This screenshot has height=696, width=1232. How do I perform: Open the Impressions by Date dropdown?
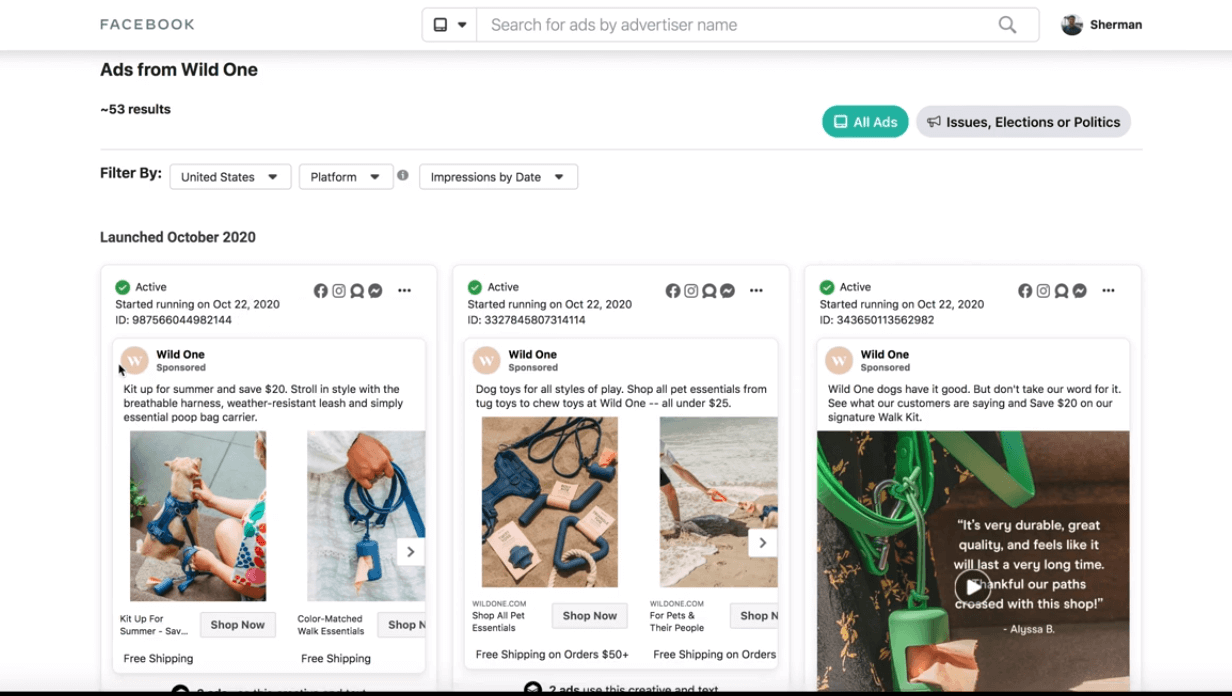pyautogui.click(x=498, y=177)
